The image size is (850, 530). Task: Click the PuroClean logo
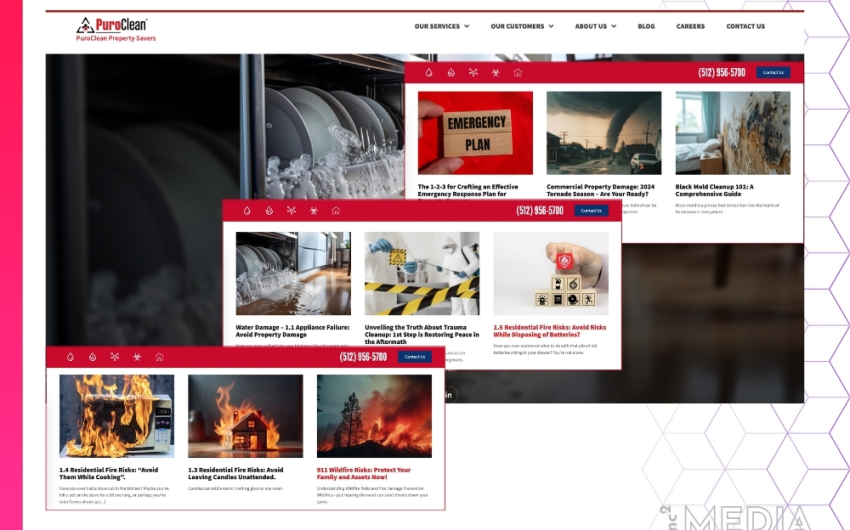112,25
